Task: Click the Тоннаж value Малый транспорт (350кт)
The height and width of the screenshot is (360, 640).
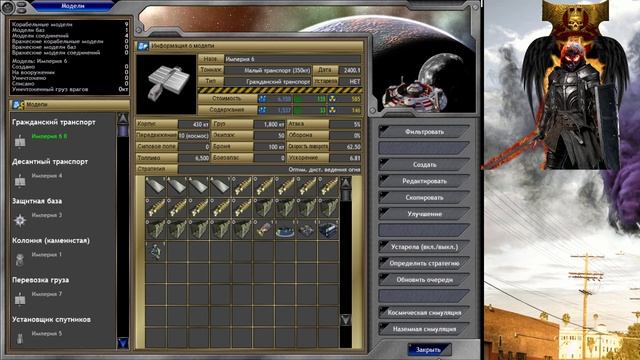Action: pyautogui.click(x=268, y=70)
